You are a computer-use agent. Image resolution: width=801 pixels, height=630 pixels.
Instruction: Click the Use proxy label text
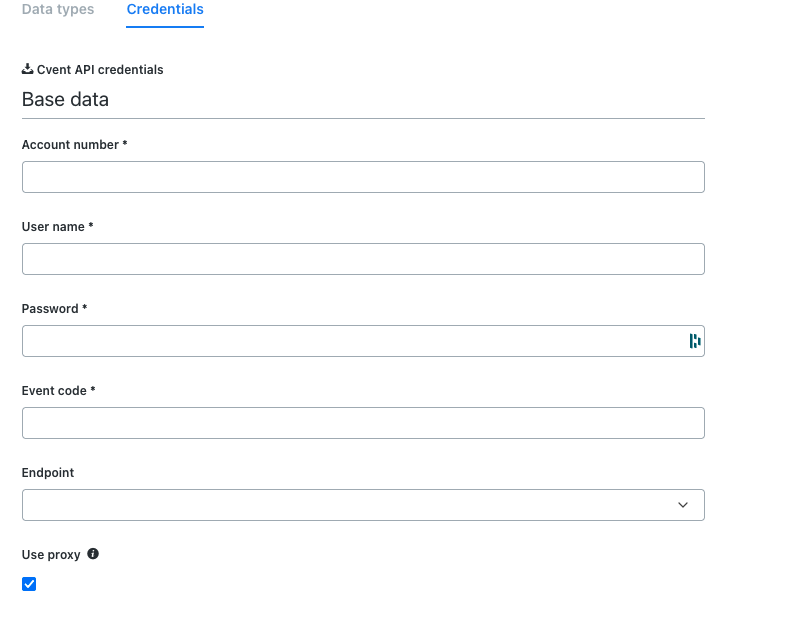[x=51, y=555]
